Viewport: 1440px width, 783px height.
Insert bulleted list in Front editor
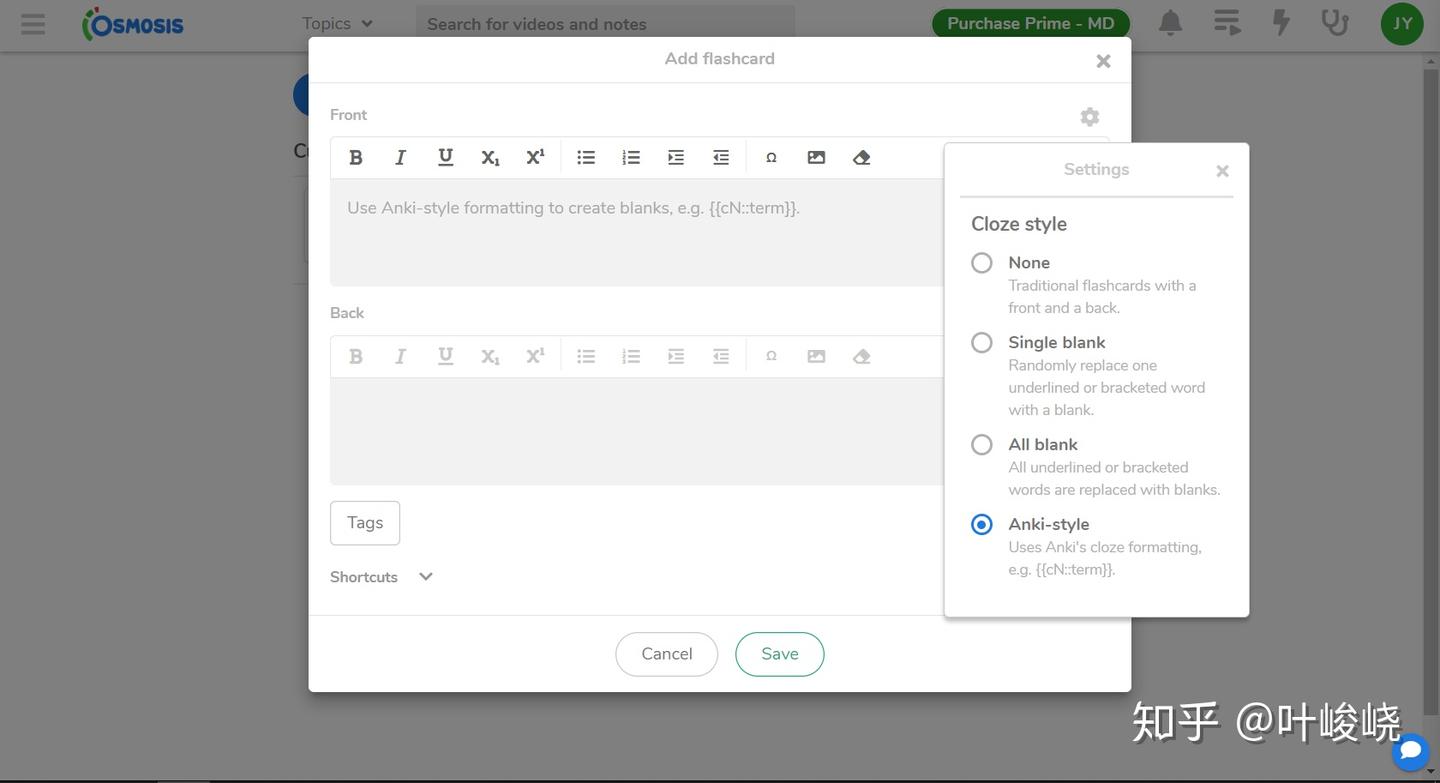click(586, 157)
